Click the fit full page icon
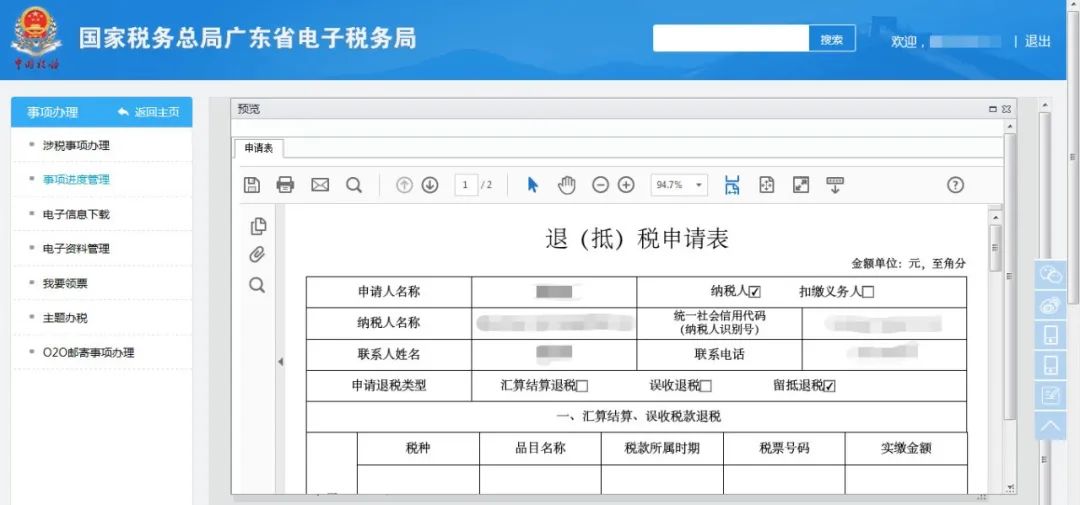This screenshot has width=1080, height=505. click(x=767, y=185)
